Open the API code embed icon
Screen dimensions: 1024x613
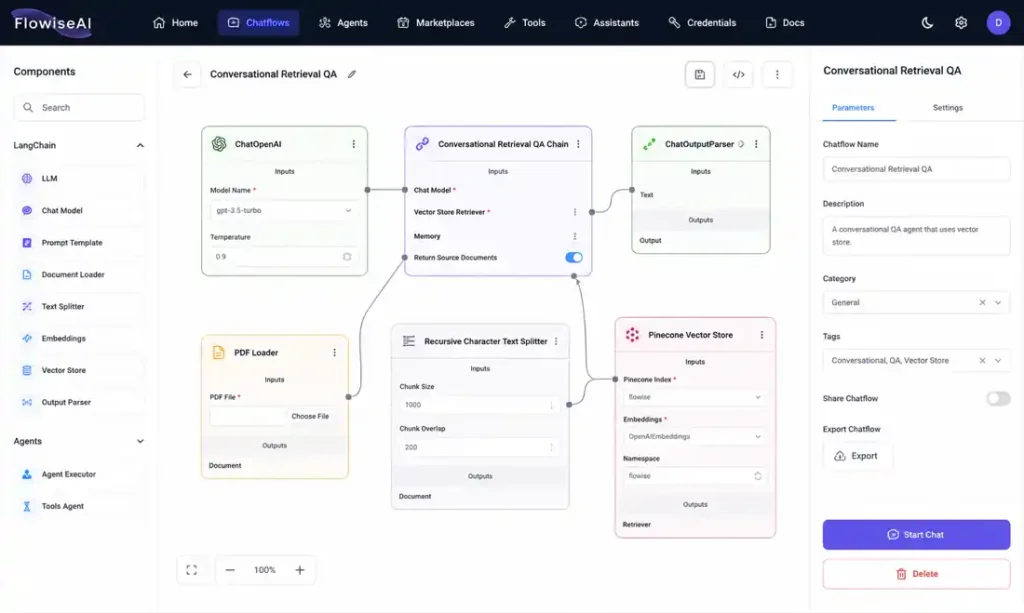739,74
